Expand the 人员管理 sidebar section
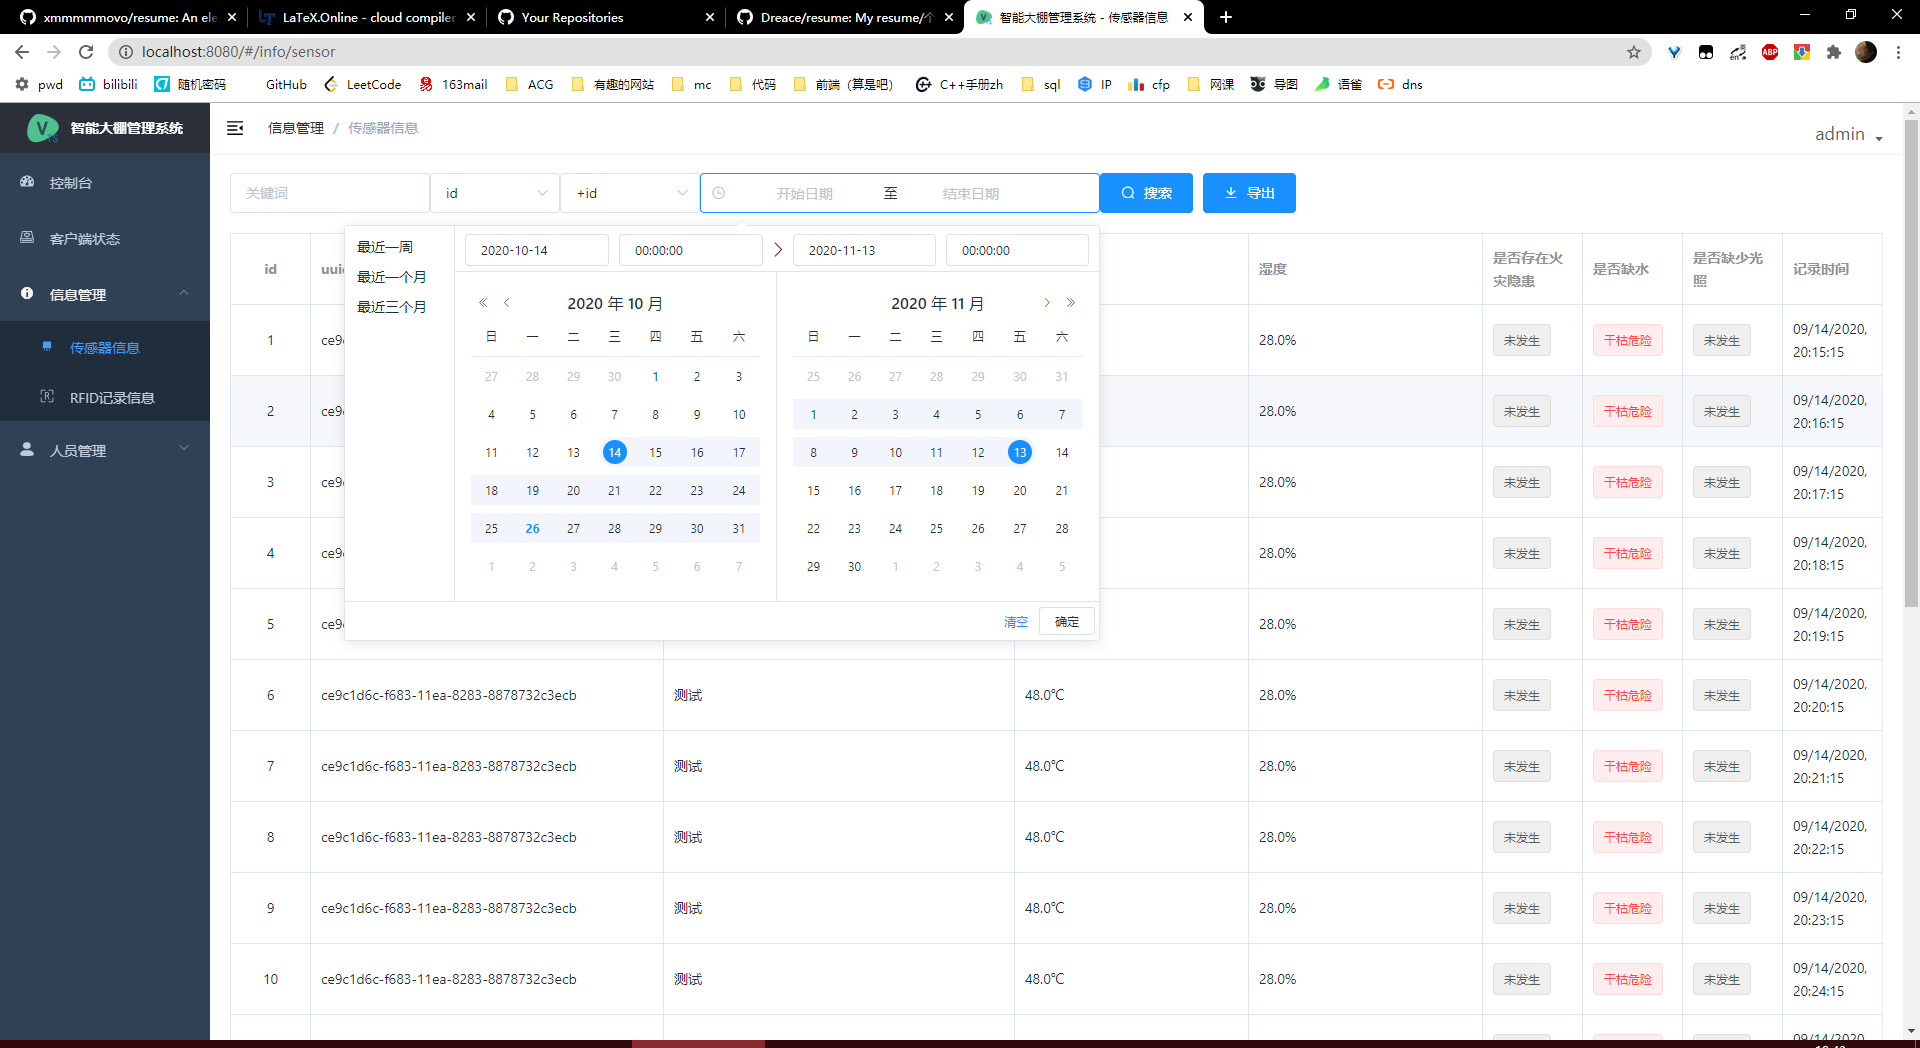1920x1048 pixels. pos(105,451)
